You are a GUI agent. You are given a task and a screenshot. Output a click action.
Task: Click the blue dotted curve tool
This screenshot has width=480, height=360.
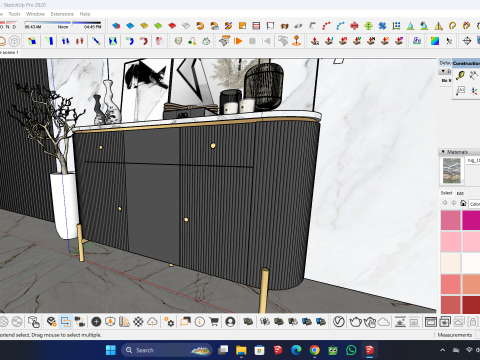[340, 26]
